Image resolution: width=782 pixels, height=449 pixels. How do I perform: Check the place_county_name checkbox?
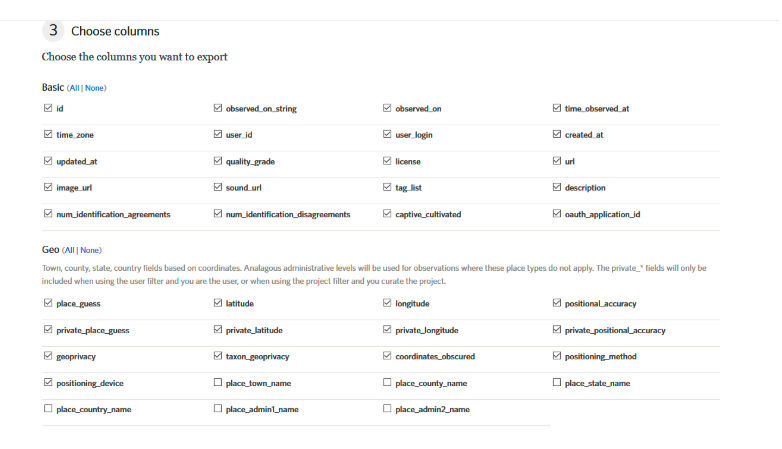[387, 382]
